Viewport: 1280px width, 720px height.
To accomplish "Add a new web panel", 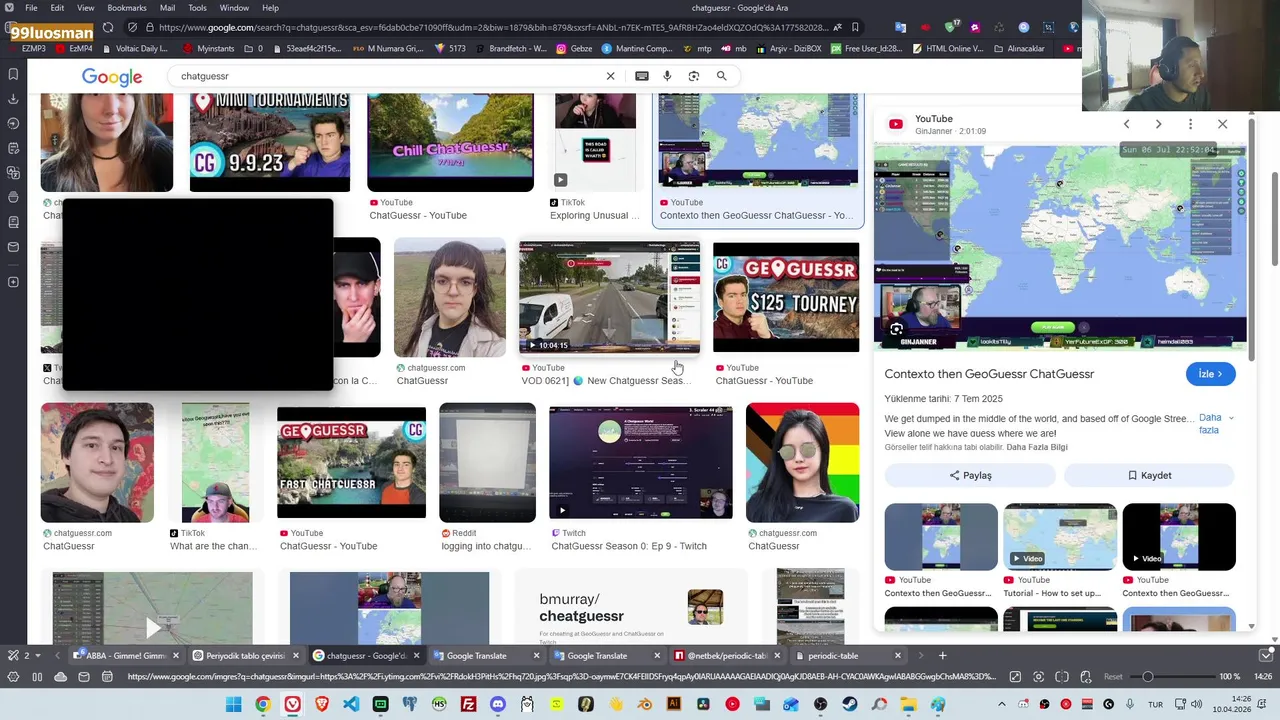I will (13, 282).
